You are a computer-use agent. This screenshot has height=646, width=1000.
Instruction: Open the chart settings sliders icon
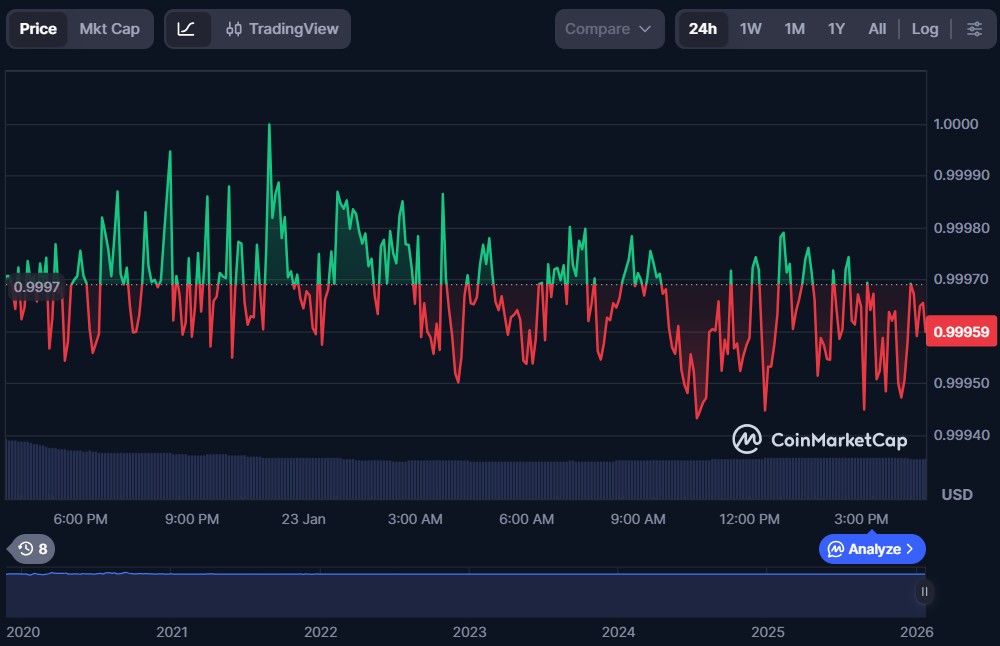coord(974,29)
